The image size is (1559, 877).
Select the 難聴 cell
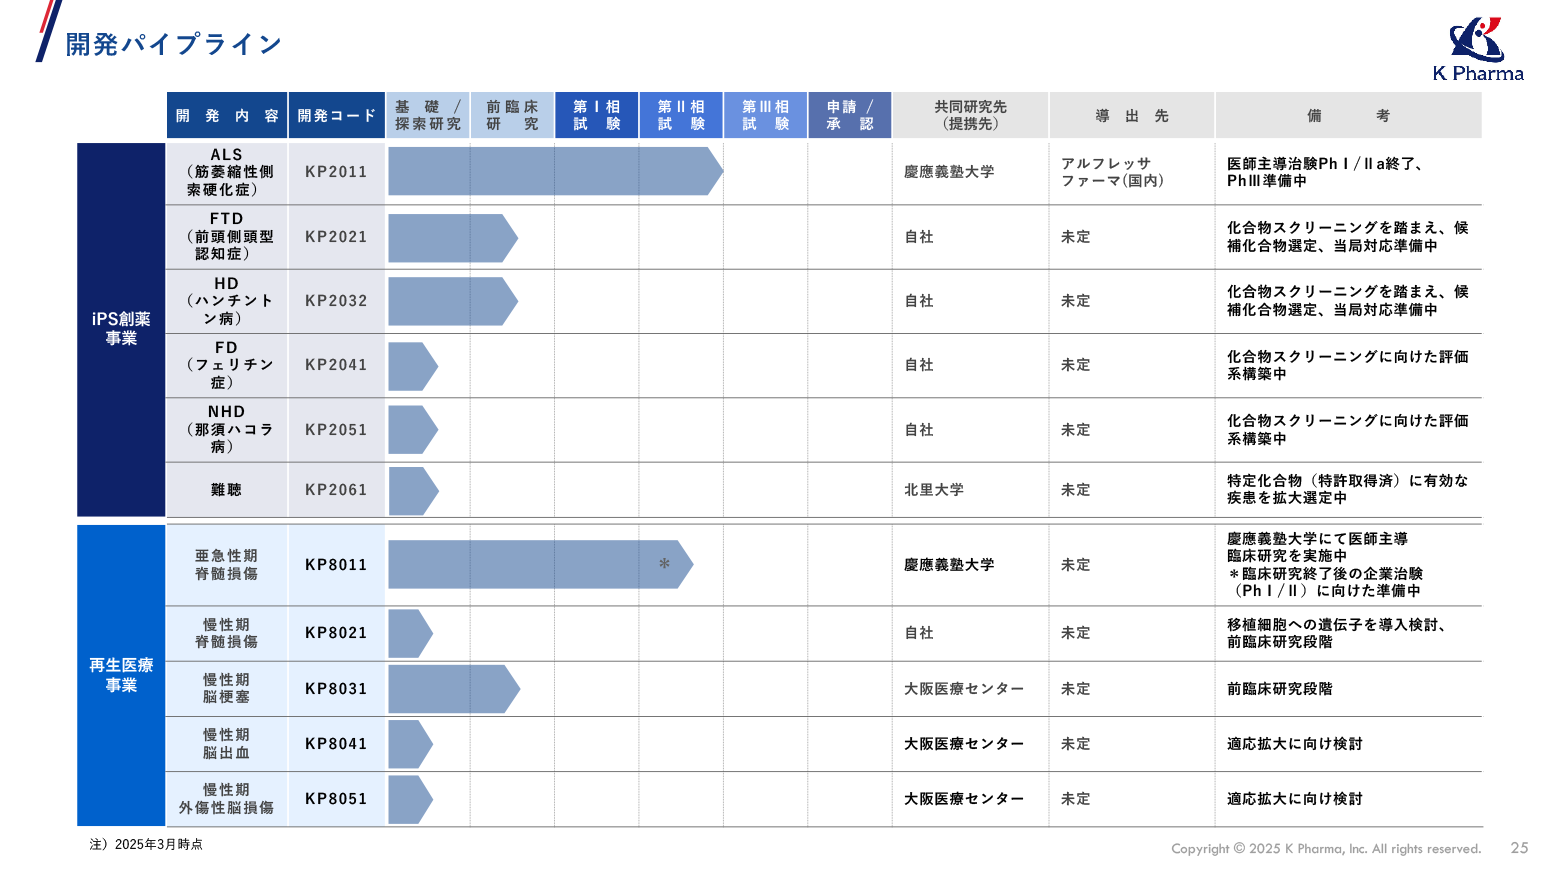[227, 490]
